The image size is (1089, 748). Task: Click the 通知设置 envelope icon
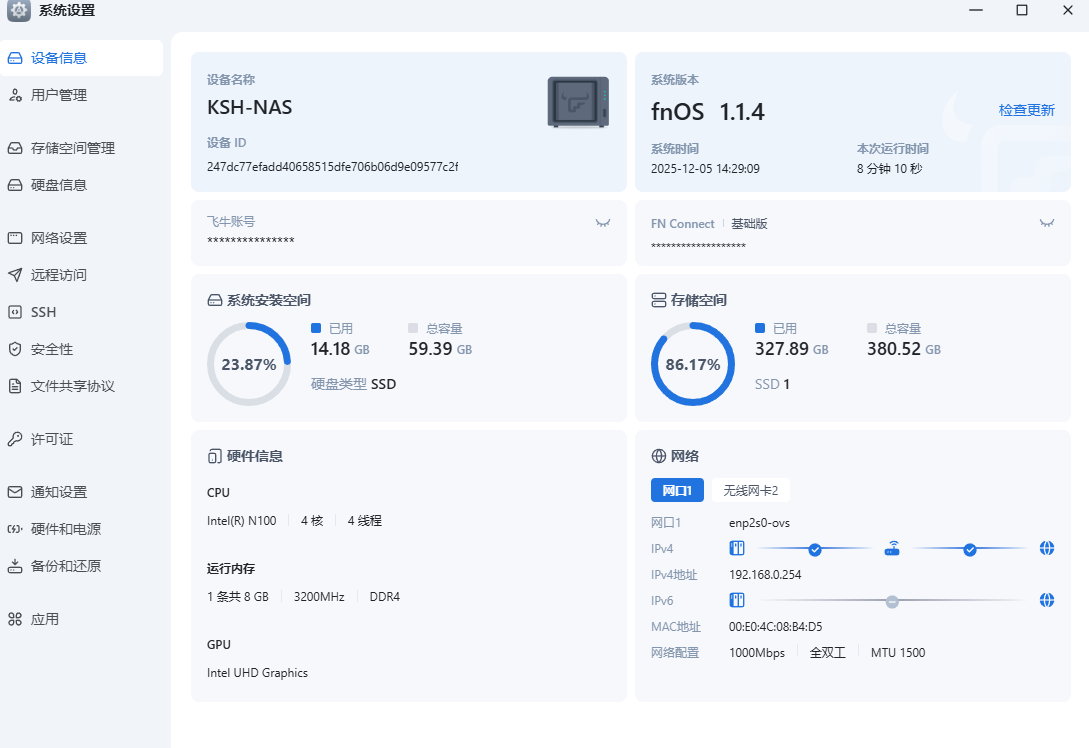coord(15,492)
